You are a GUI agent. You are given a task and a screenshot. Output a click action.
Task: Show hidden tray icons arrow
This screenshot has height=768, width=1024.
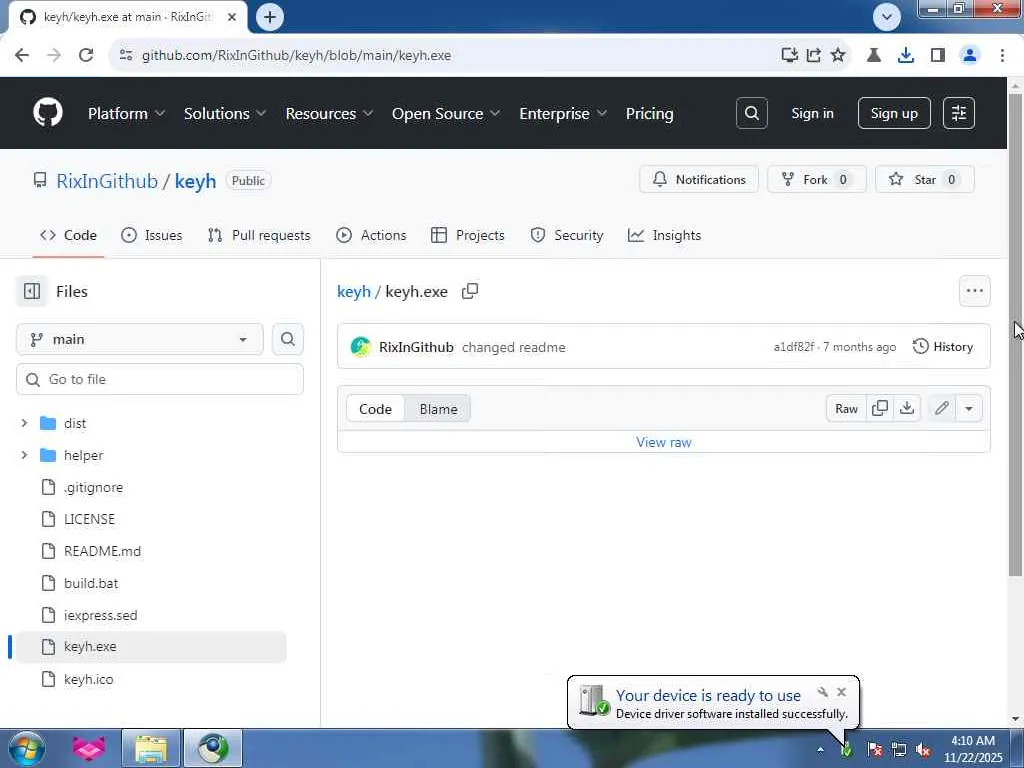coord(820,750)
